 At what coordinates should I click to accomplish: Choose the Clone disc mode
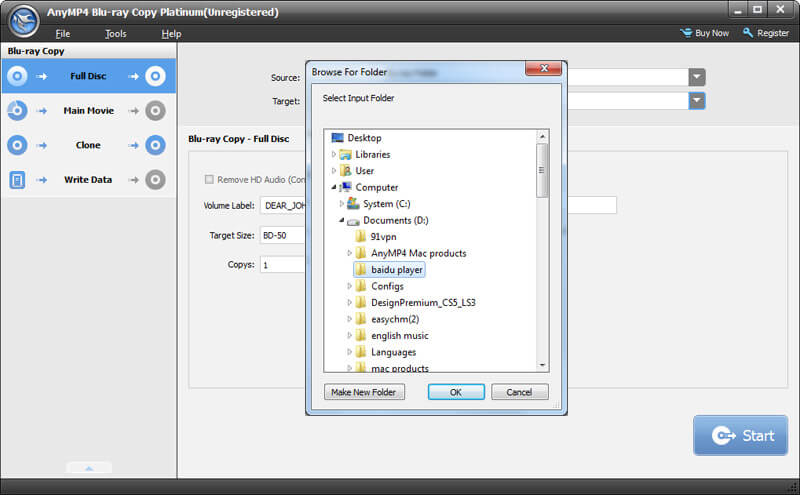(x=88, y=145)
